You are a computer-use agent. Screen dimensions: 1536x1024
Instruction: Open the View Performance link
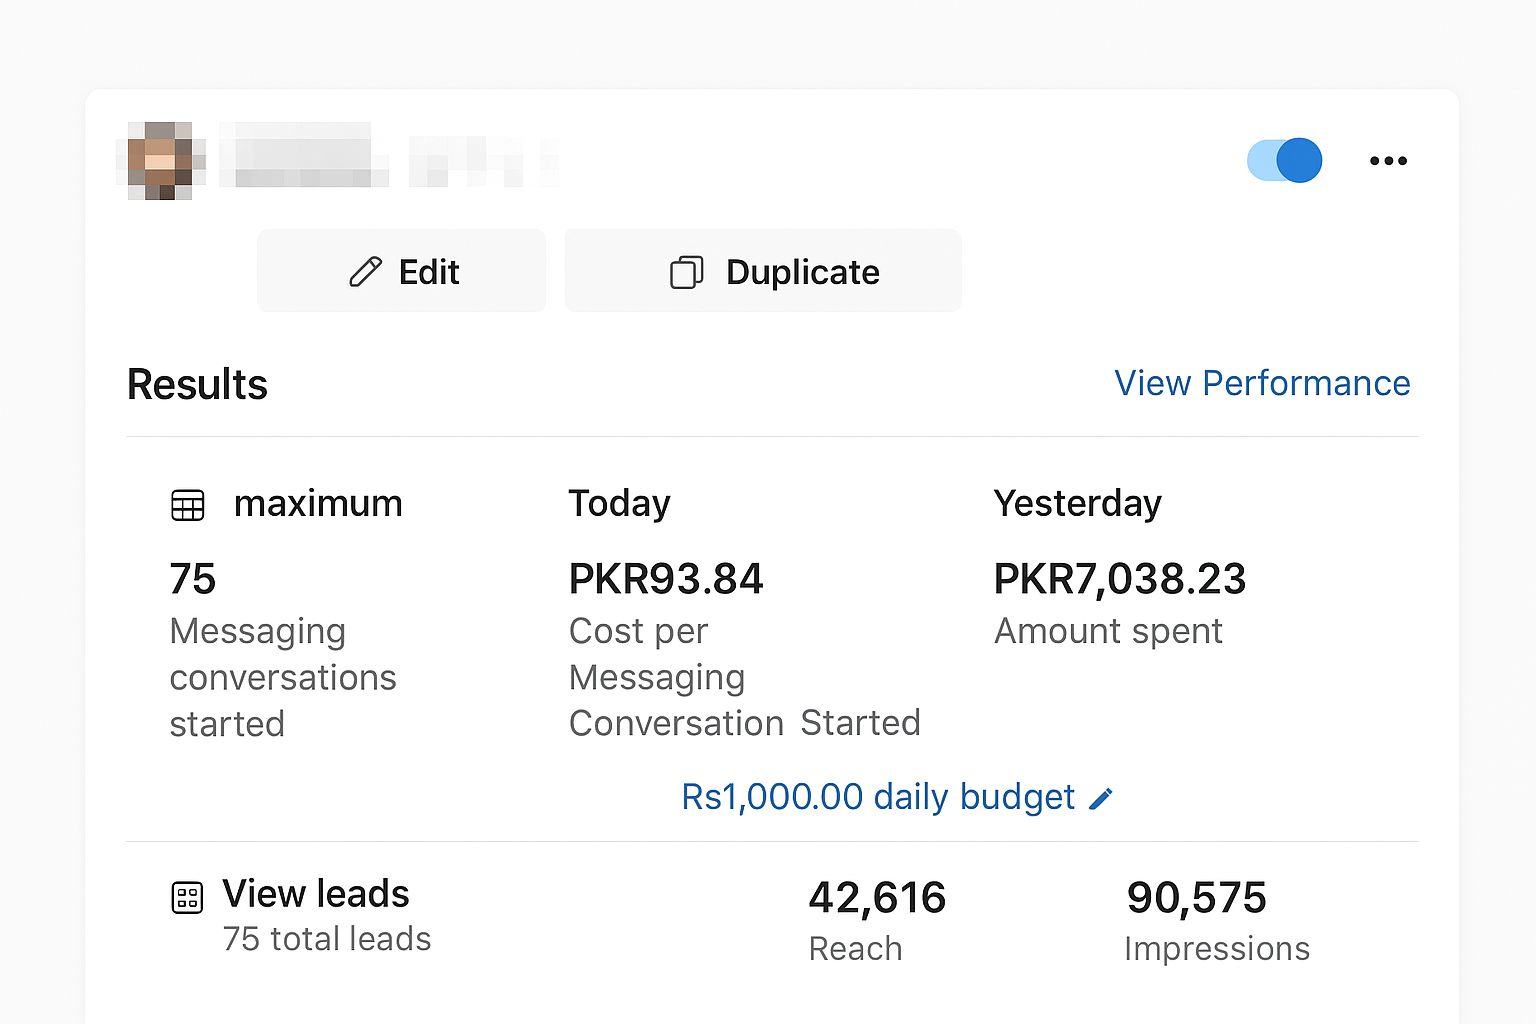click(1262, 384)
